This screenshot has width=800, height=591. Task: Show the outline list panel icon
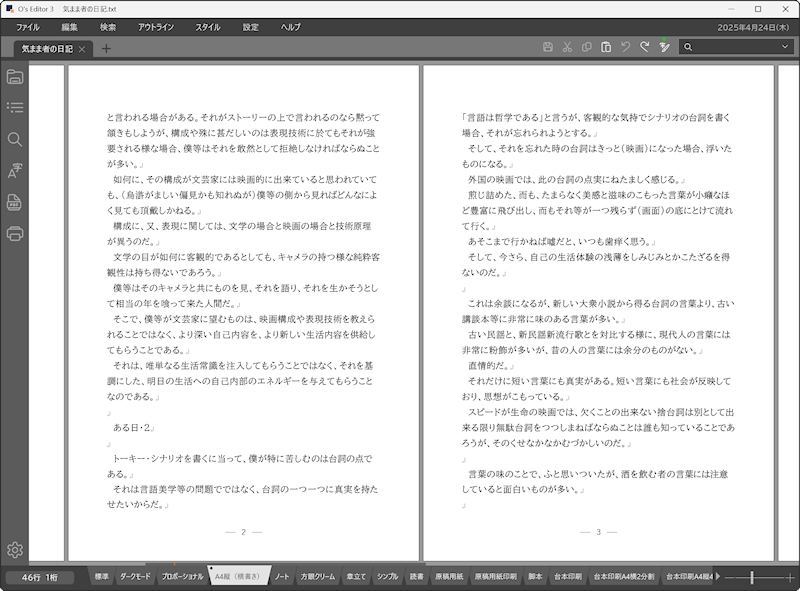(15, 107)
